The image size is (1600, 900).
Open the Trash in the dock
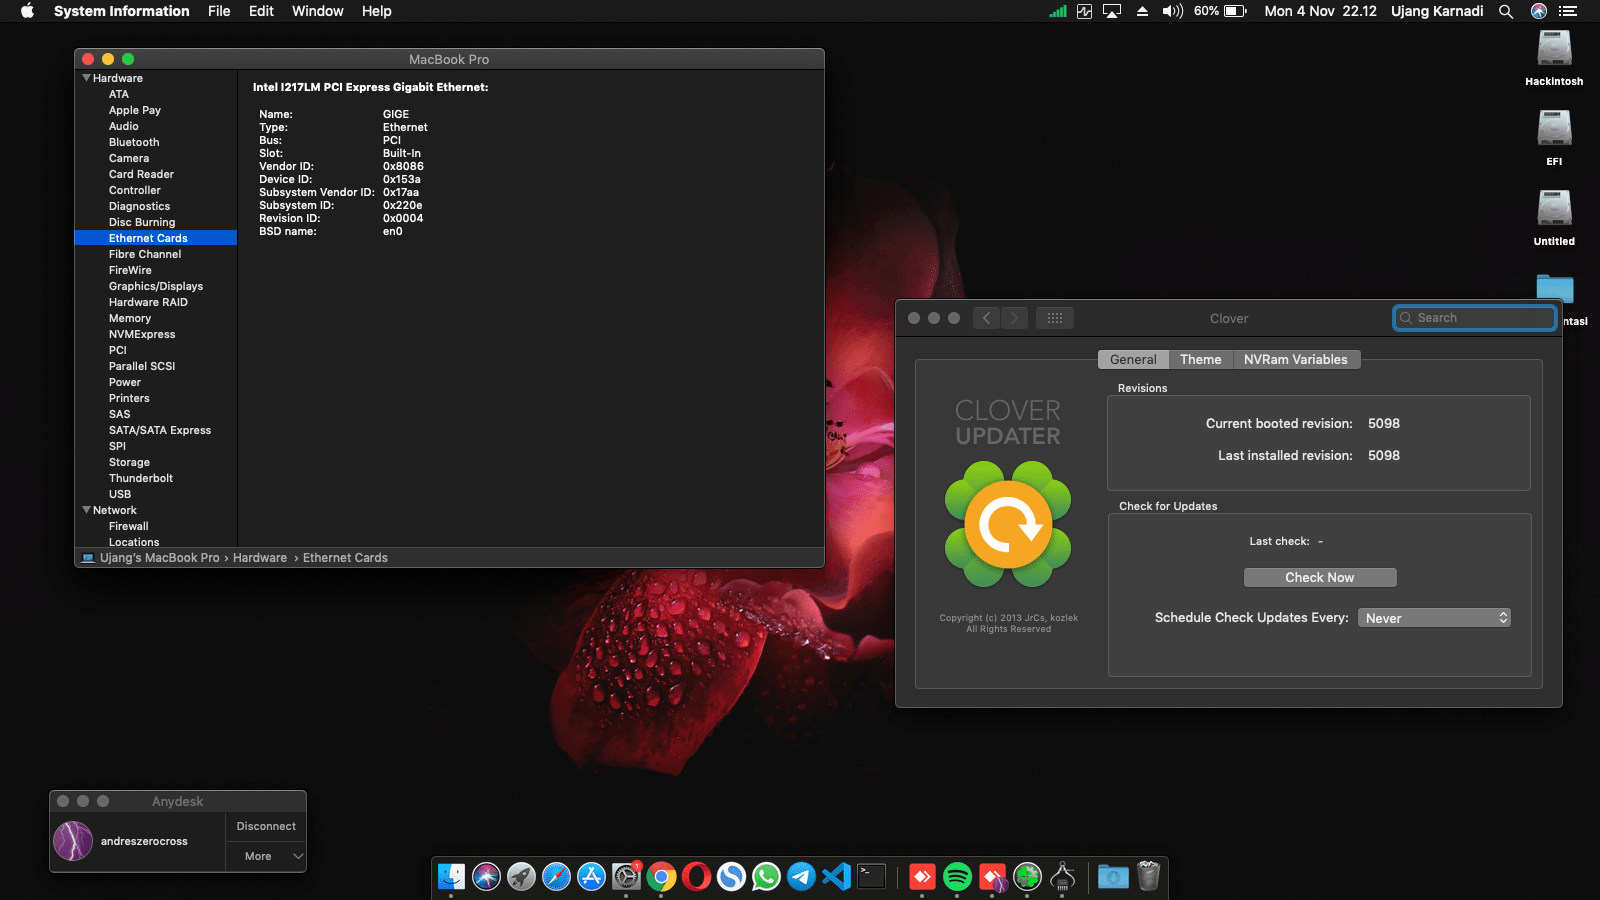pyautogui.click(x=1148, y=877)
